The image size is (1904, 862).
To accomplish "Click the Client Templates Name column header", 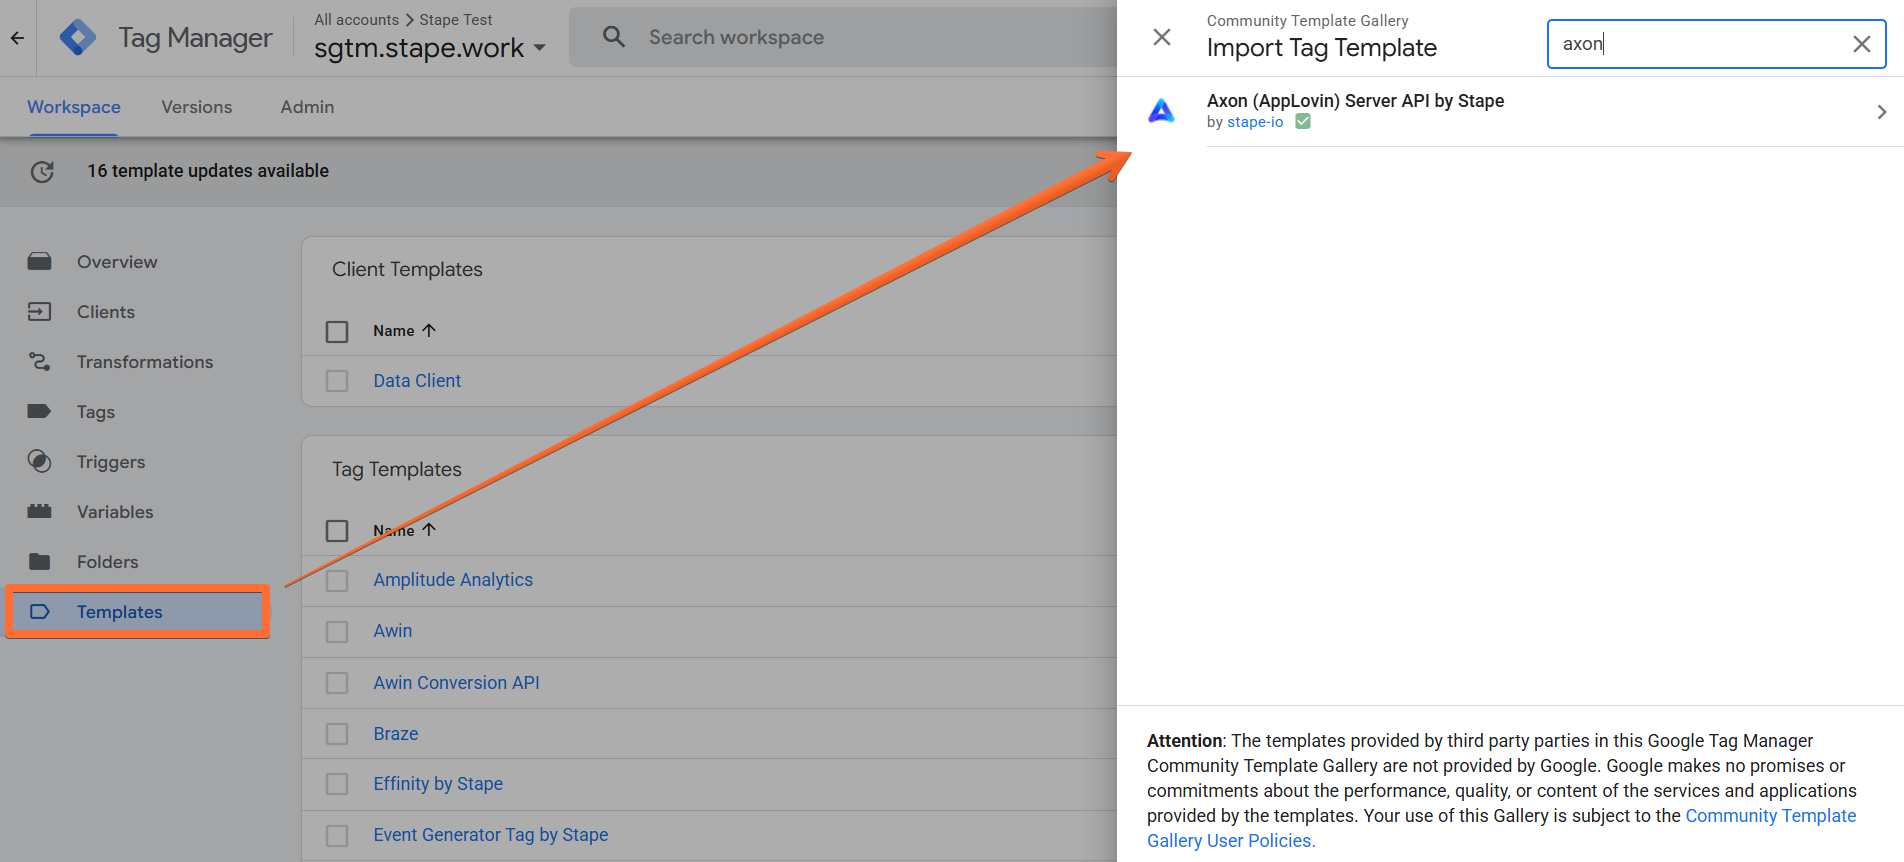I will 394,331.
